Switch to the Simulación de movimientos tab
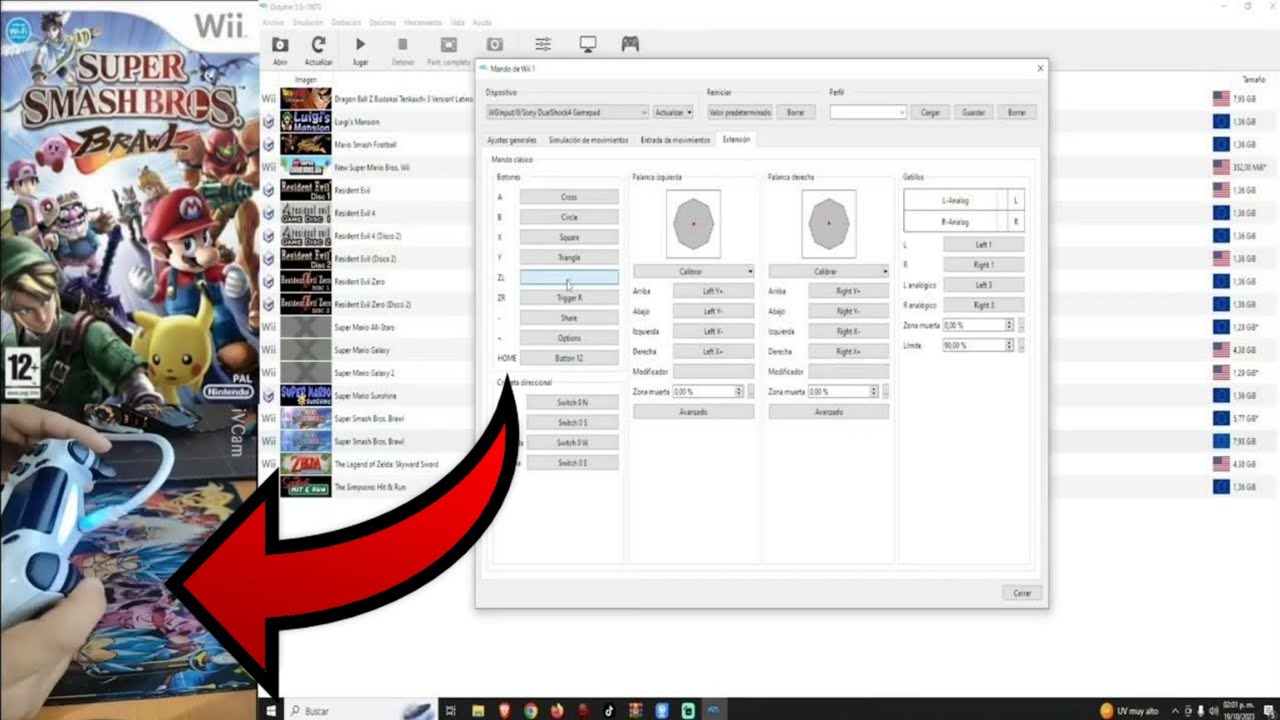This screenshot has height=720, width=1280. point(588,140)
